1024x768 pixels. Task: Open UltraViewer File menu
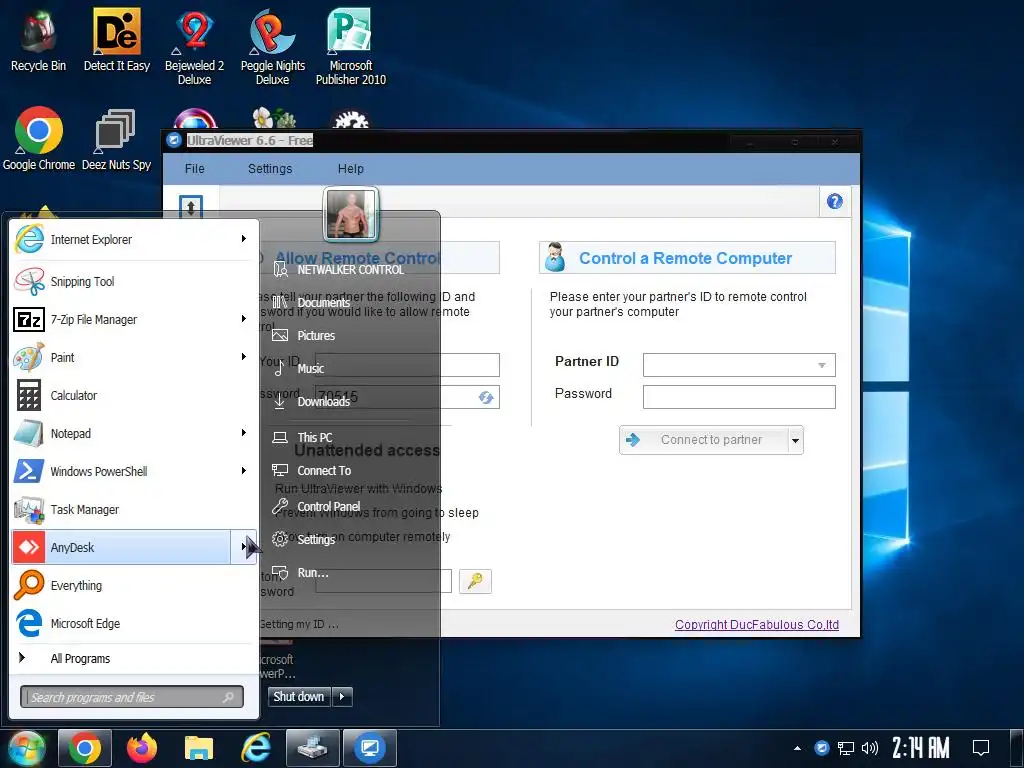(x=195, y=168)
